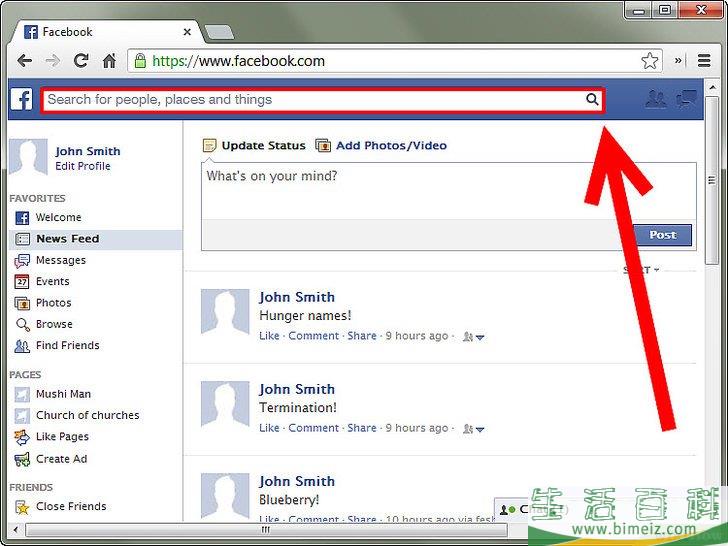Image resolution: width=728 pixels, height=546 pixels.
Task: Open messages icon in blue header
Action: pos(687,99)
